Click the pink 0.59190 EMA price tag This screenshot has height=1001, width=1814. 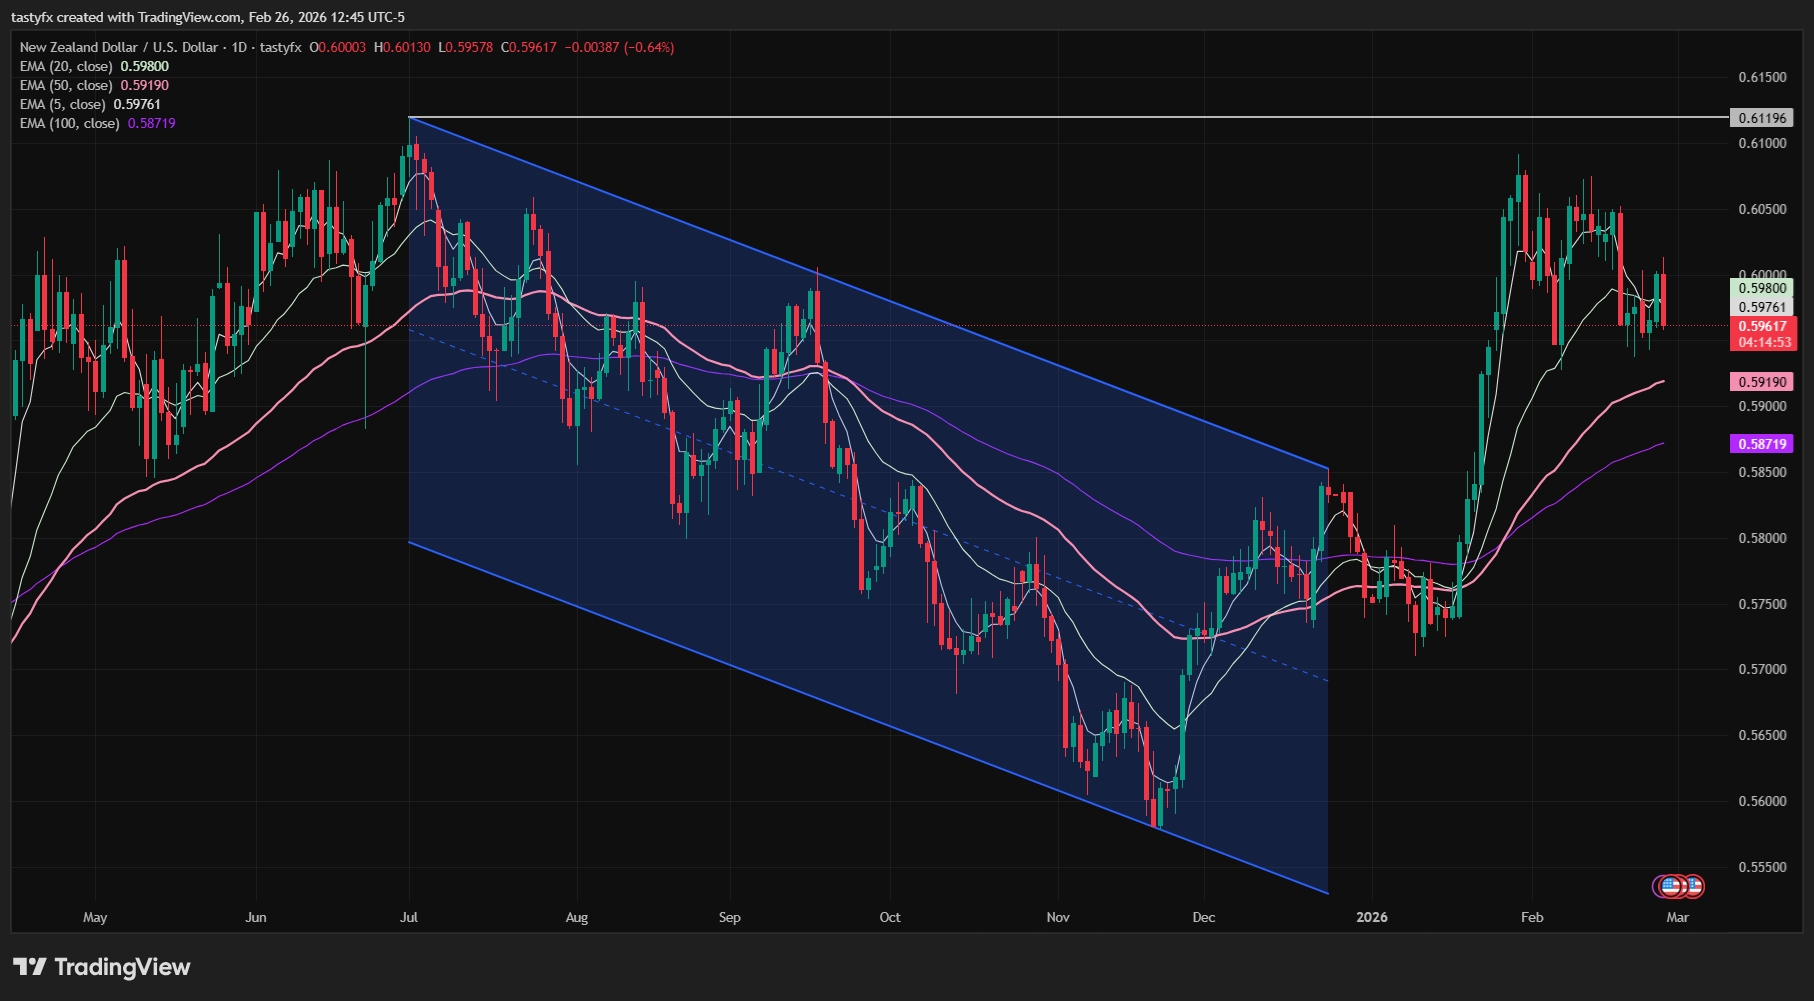click(1763, 381)
